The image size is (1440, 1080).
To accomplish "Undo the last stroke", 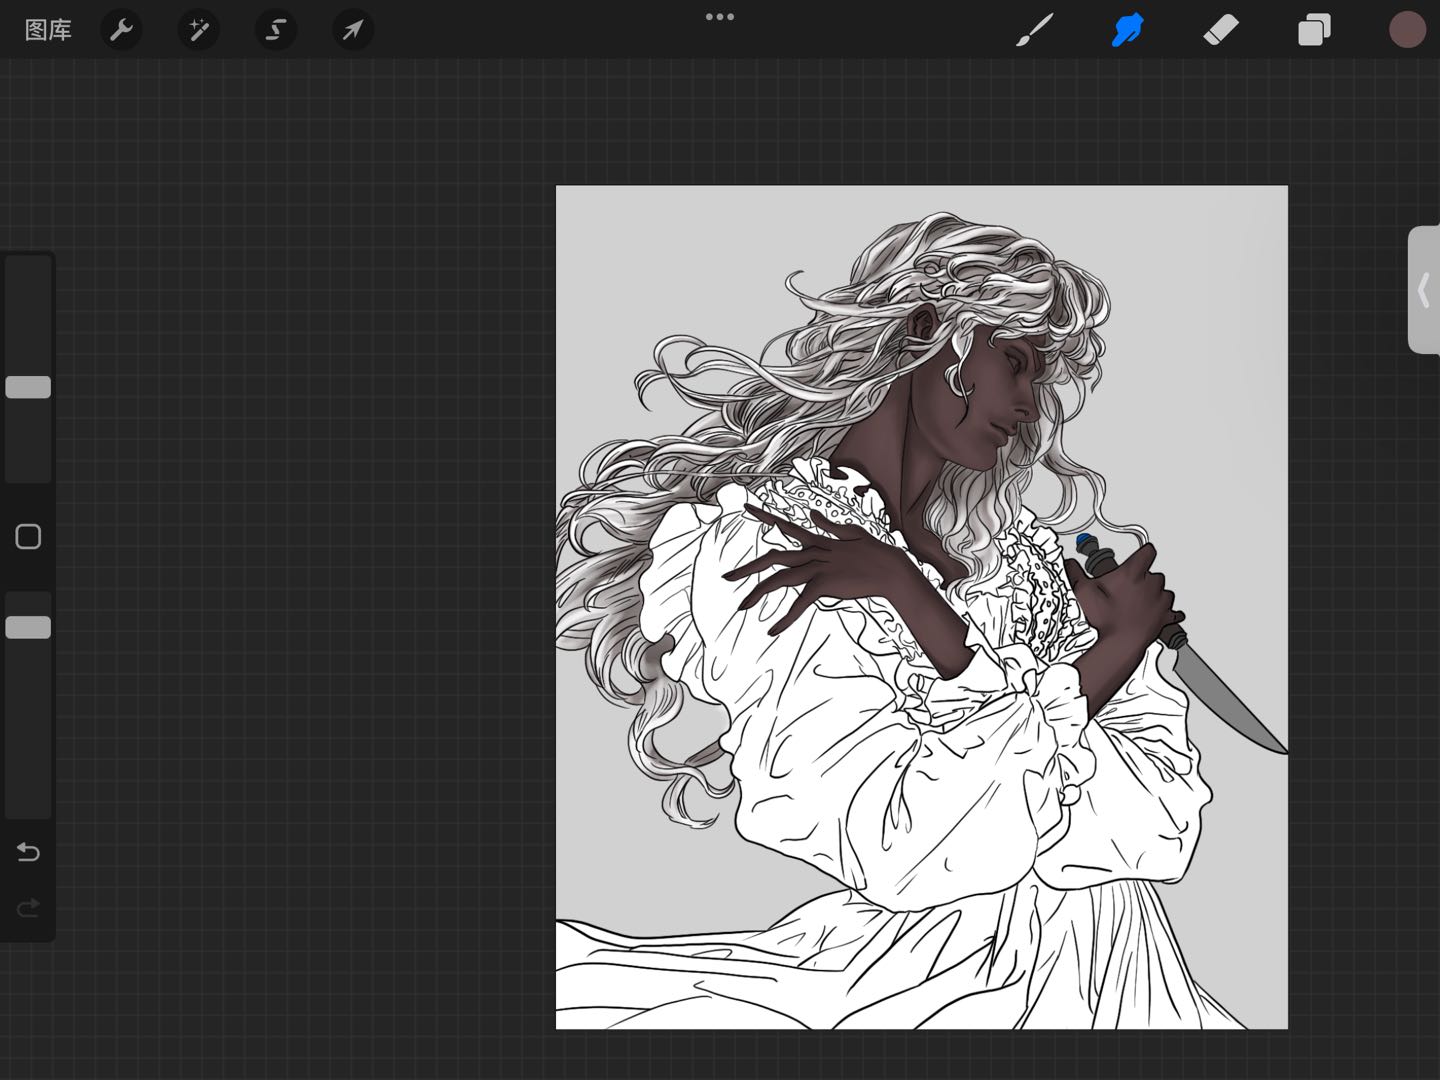I will click(x=28, y=852).
